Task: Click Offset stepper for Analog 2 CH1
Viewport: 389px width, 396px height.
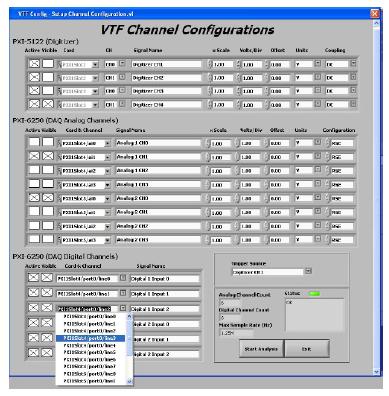Action: 266,212
